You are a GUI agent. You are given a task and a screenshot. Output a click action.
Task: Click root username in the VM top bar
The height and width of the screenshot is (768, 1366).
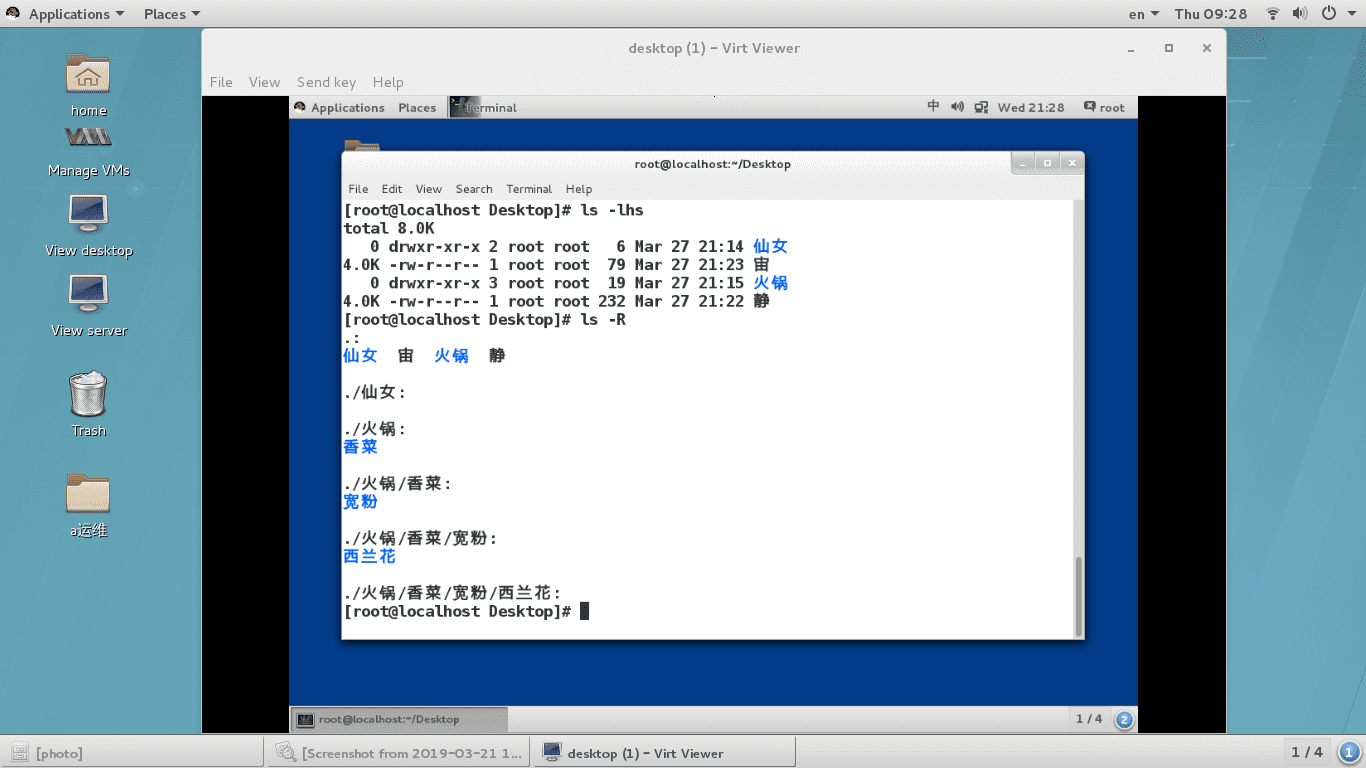[1111, 107]
